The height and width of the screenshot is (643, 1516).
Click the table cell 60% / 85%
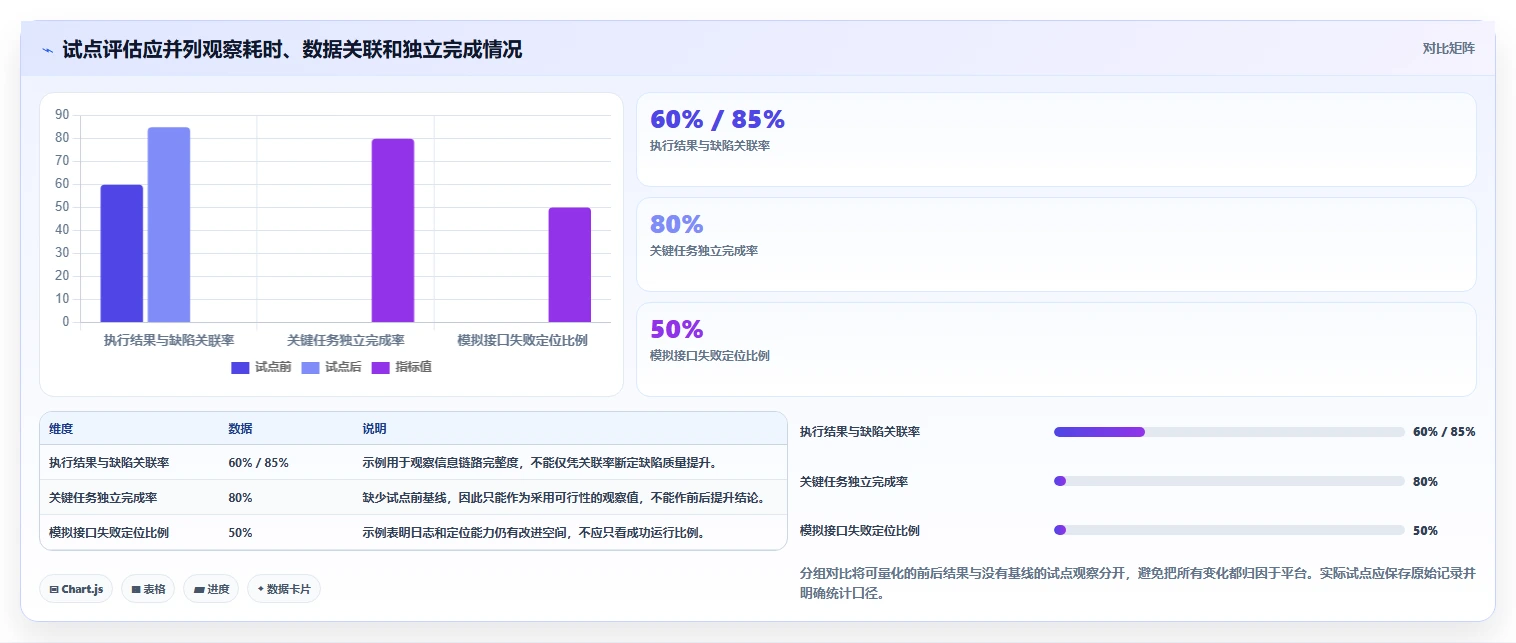click(x=258, y=463)
